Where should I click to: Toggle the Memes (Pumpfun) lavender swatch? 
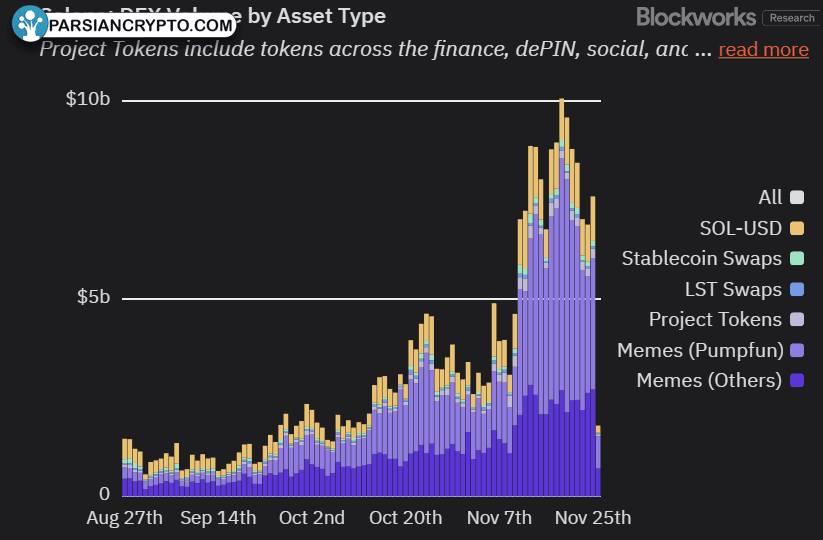pyautogui.click(x=797, y=350)
